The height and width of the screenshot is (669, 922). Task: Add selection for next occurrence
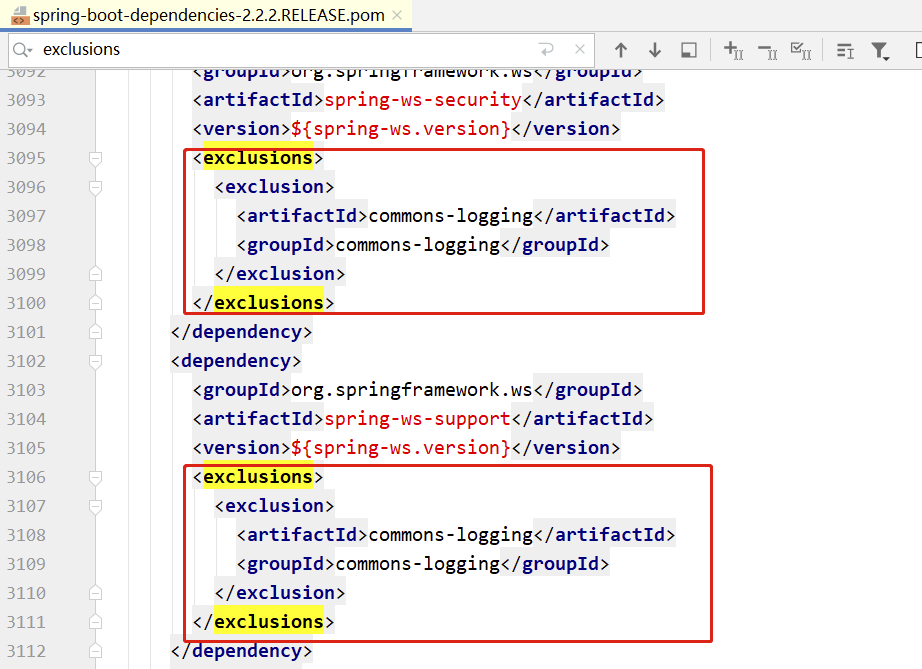pyautogui.click(x=733, y=51)
